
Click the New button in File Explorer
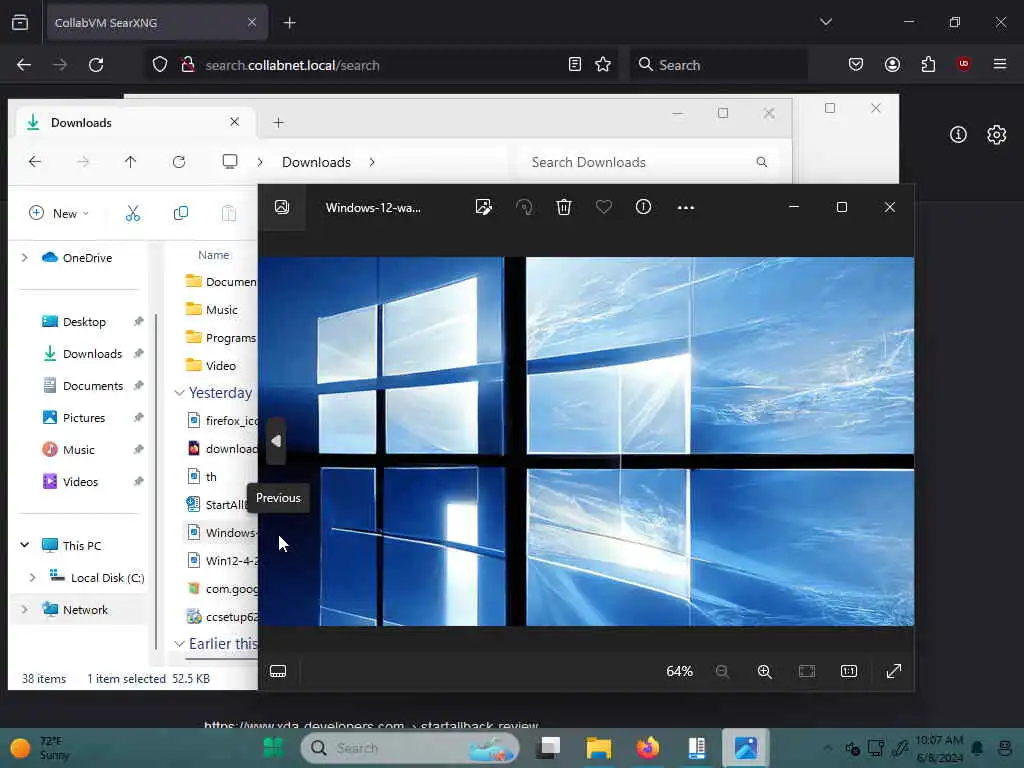[59, 213]
